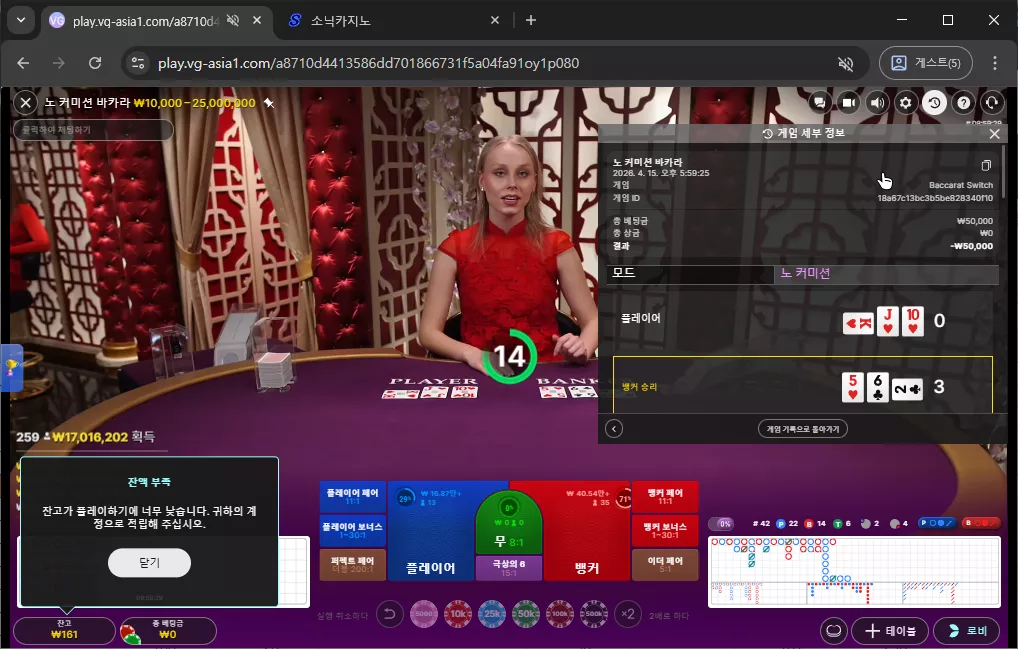Mute the game sound speaker icon
Screen dimensions: 1018x649
click(877, 103)
